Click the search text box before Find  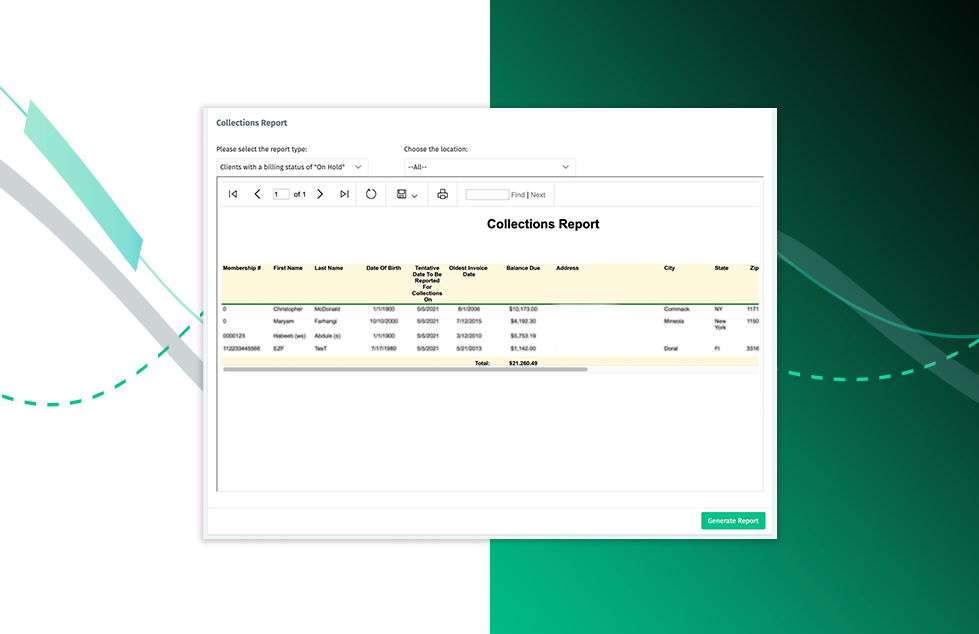(x=487, y=194)
